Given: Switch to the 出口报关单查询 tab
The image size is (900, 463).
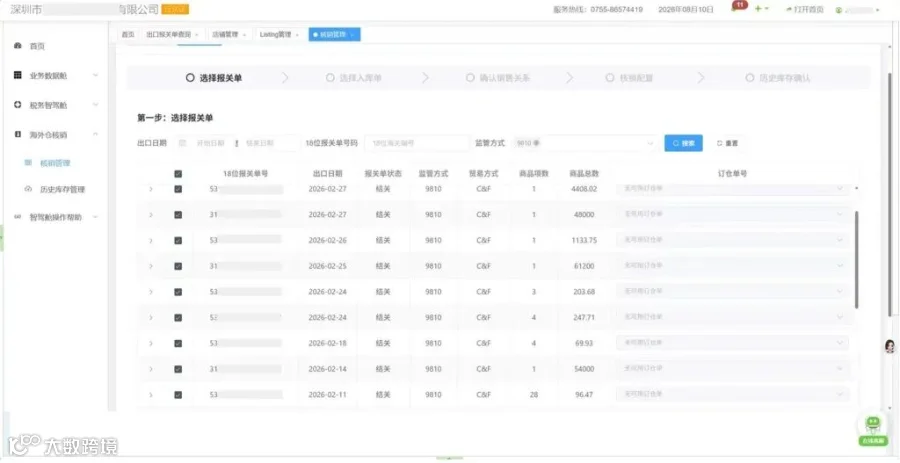Looking at the screenshot, I should pos(172,35).
